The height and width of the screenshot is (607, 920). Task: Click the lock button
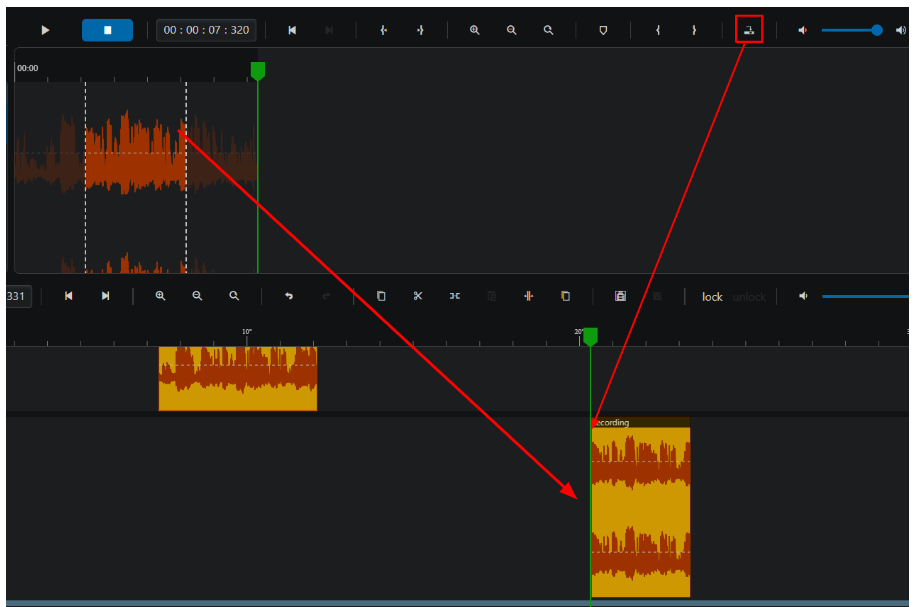tap(712, 297)
